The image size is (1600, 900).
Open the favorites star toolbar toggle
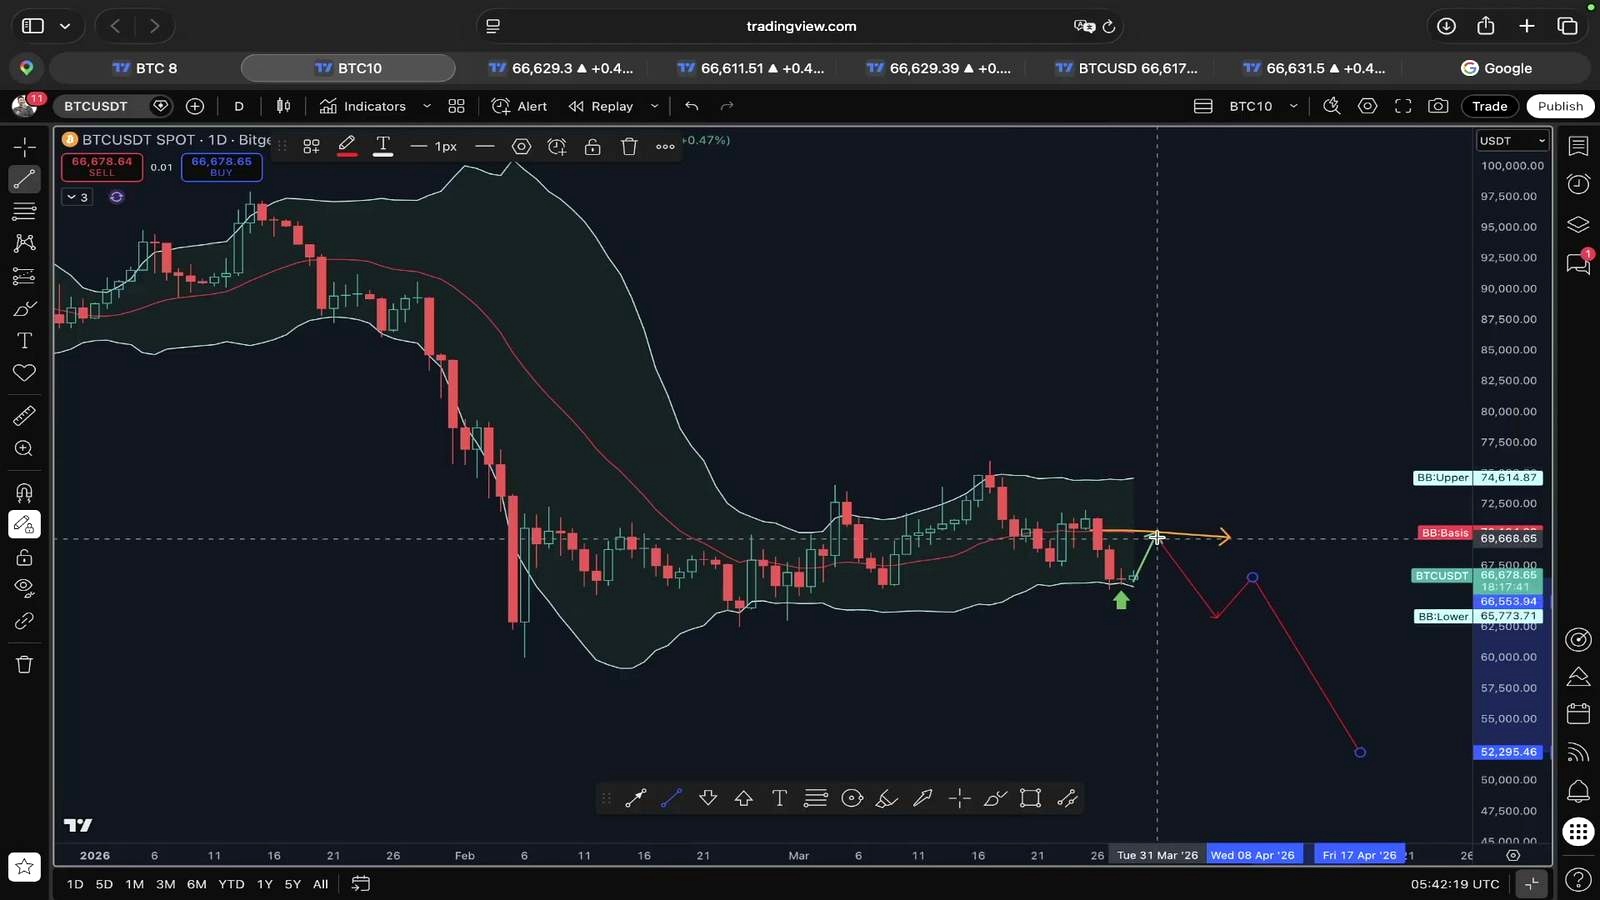point(24,866)
